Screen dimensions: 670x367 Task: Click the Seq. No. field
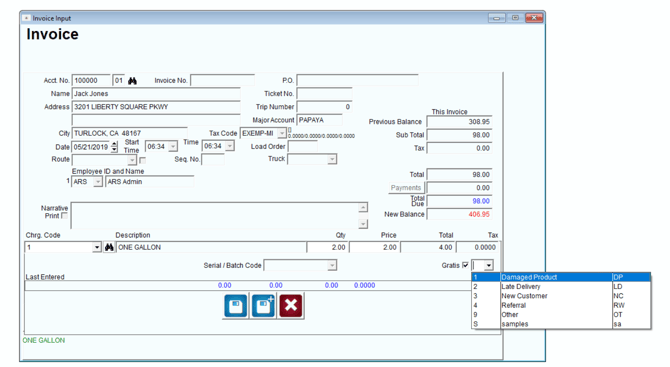coord(213,160)
